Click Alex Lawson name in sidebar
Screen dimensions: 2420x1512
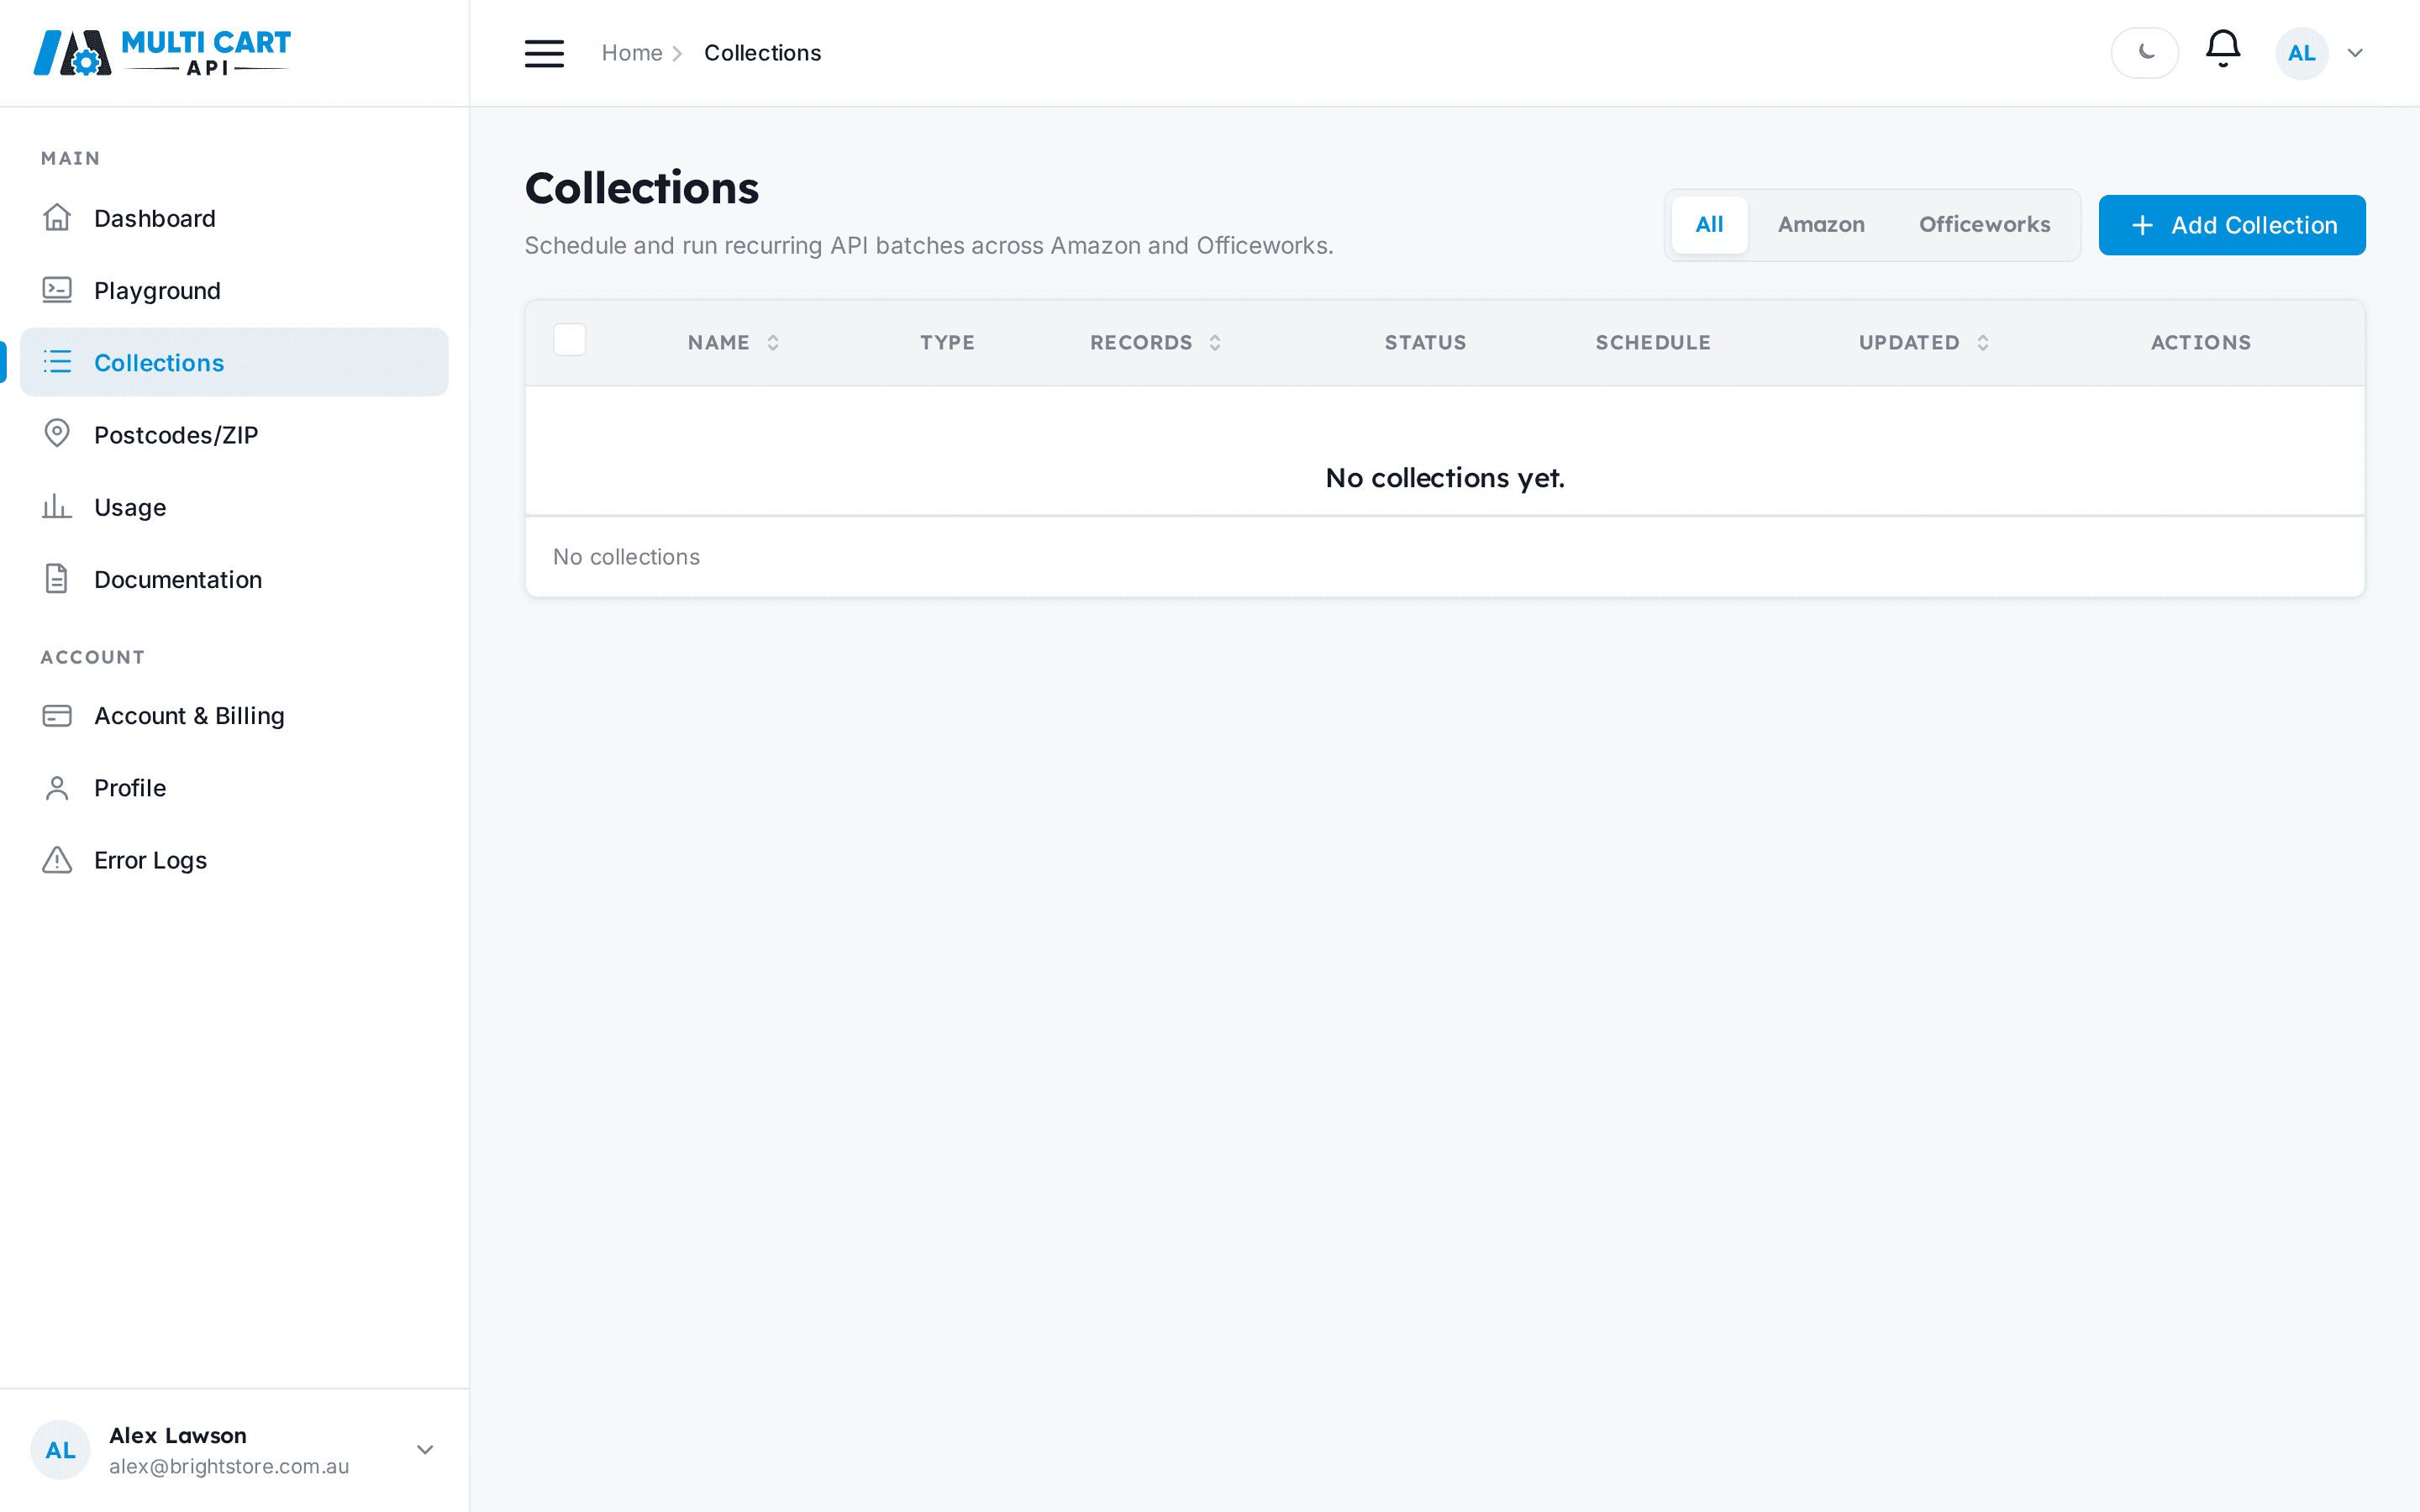pos(178,1435)
